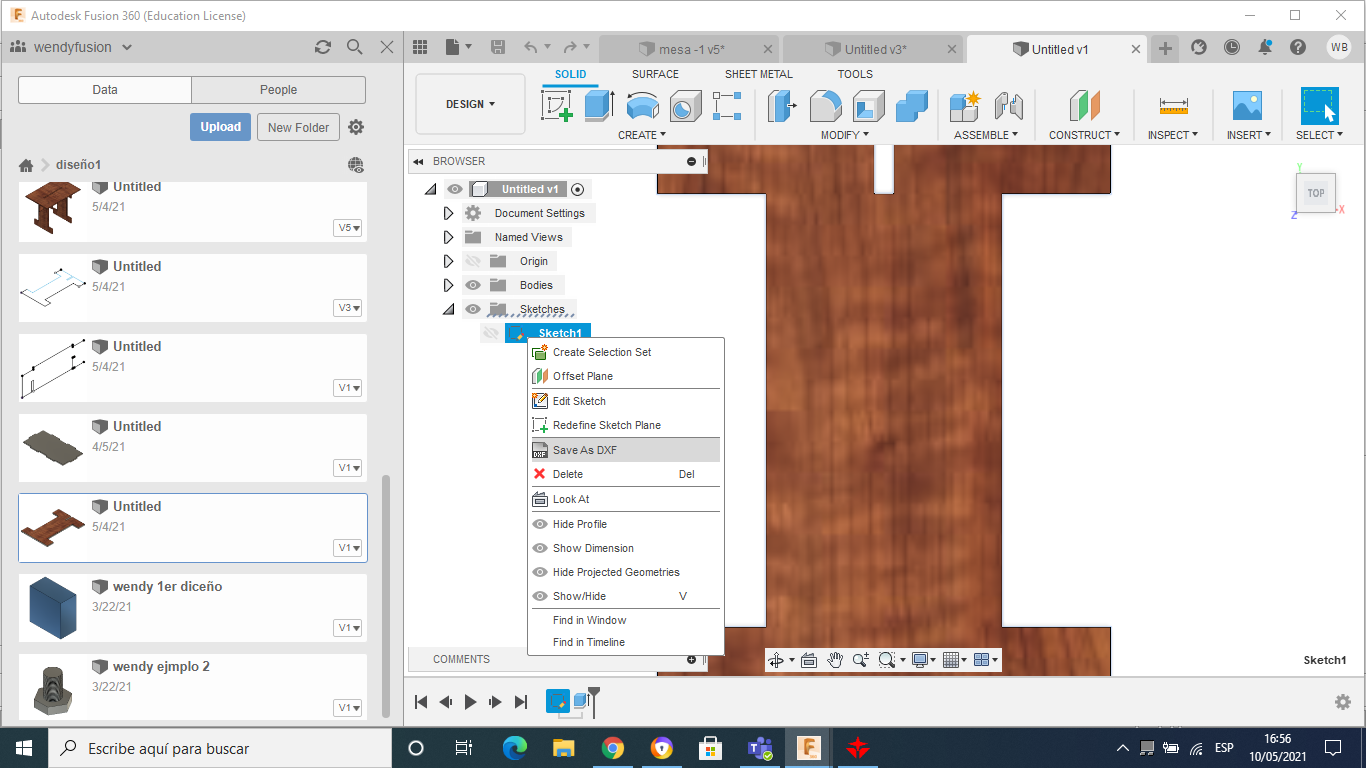Viewport: 1366px width, 768px height.
Task: Select Create Sketch tool in toolbar
Action: [557, 106]
